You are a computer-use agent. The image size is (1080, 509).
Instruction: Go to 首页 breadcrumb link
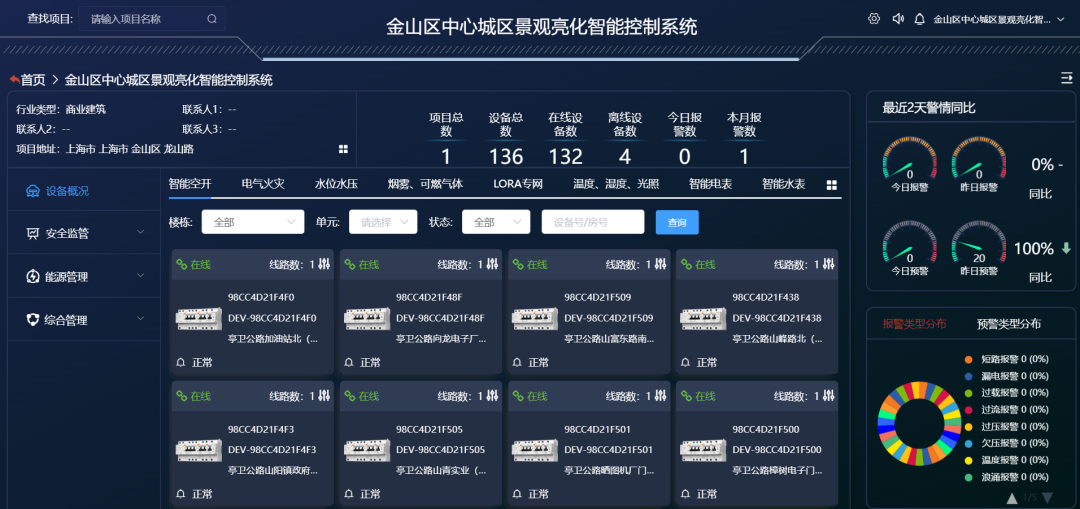click(33, 80)
